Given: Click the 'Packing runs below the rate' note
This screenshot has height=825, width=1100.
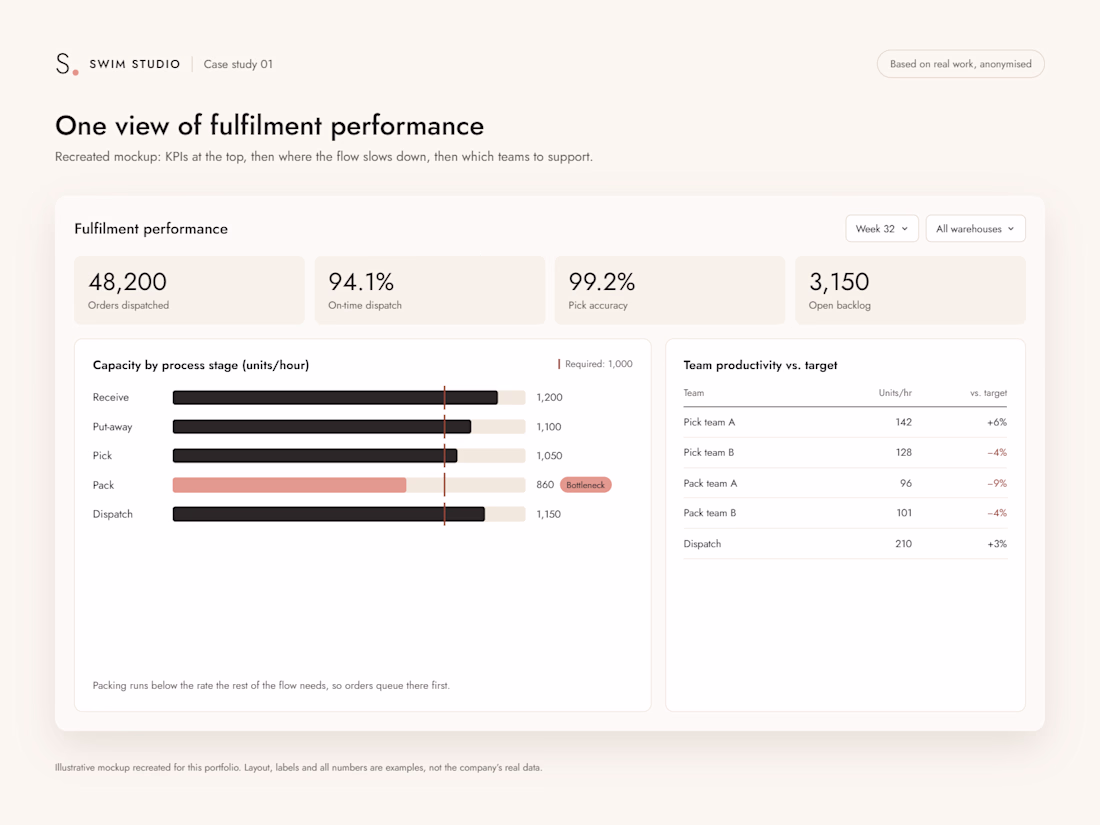Looking at the screenshot, I should (x=271, y=685).
